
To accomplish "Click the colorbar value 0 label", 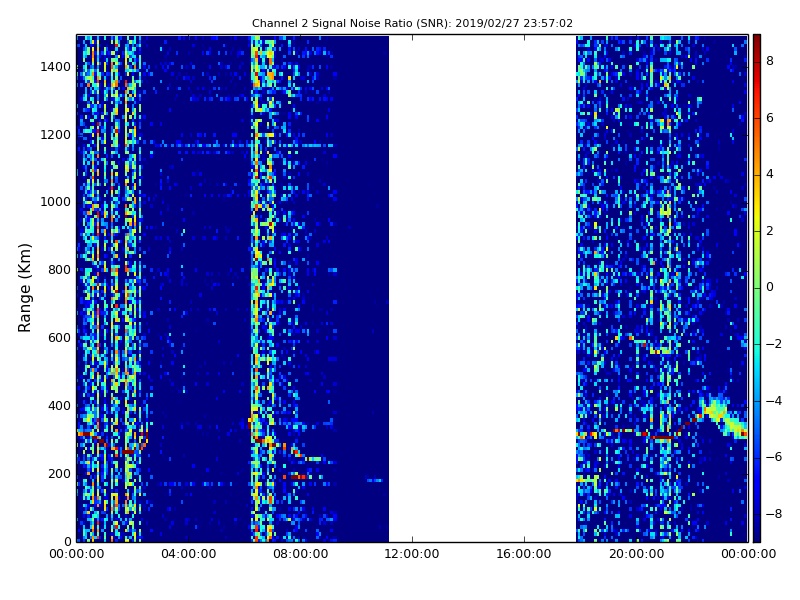I will click(770, 287).
